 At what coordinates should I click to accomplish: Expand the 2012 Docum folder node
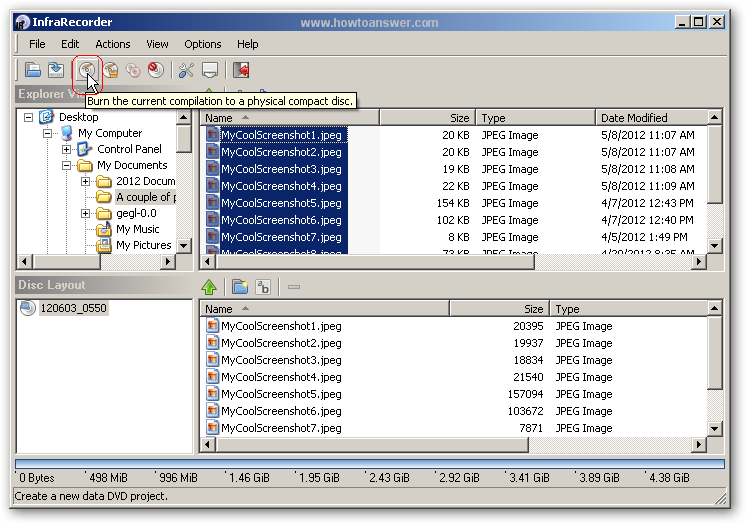(86, 181)
